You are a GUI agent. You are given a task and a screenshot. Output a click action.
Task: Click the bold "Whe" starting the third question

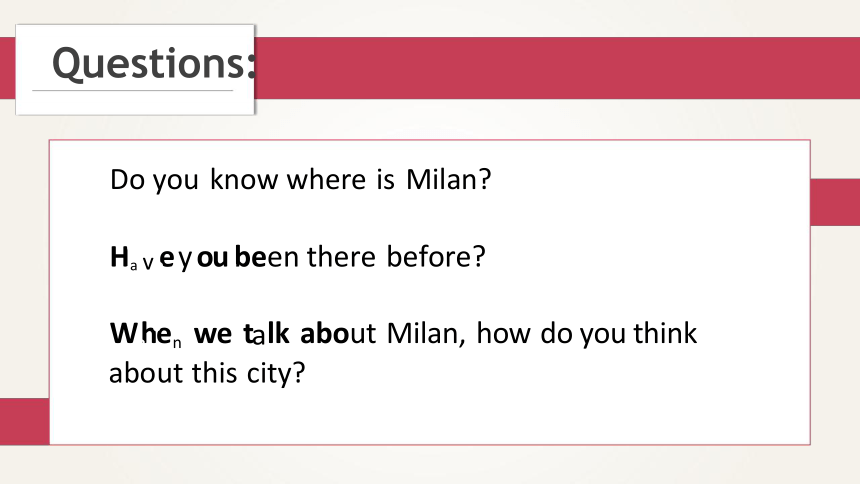140,334
